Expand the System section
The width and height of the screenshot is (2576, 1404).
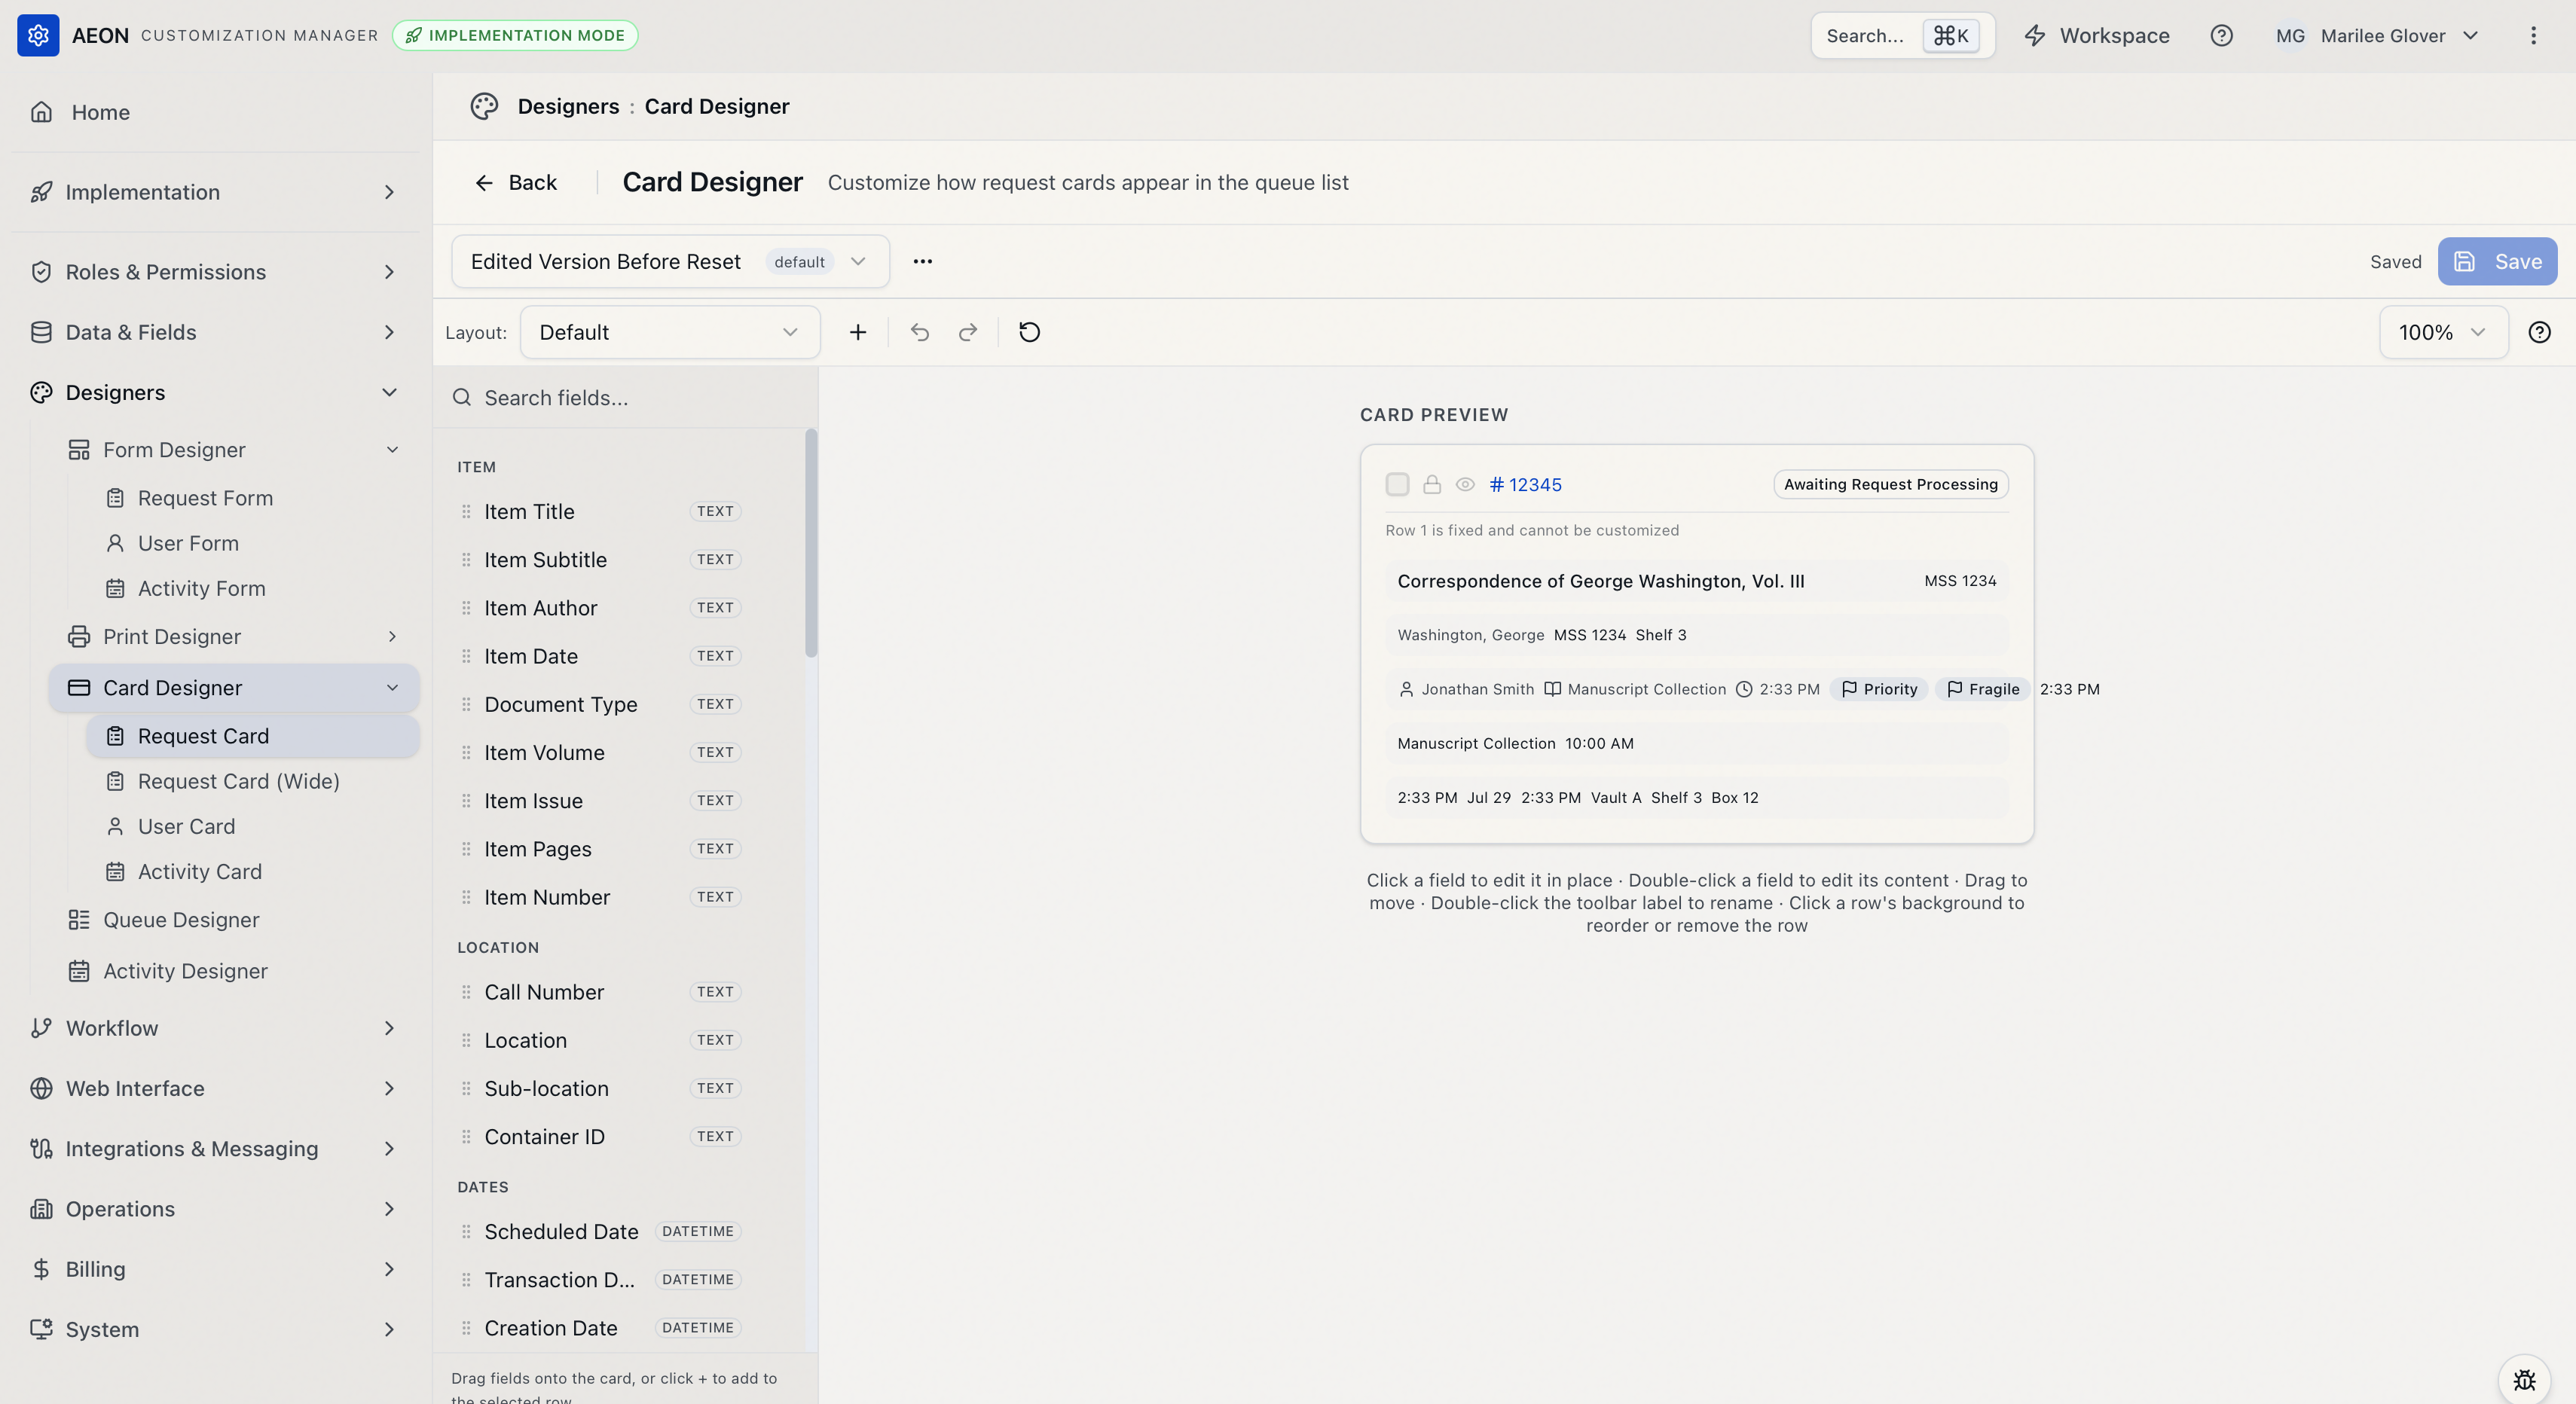click(x=215, y=1329)
